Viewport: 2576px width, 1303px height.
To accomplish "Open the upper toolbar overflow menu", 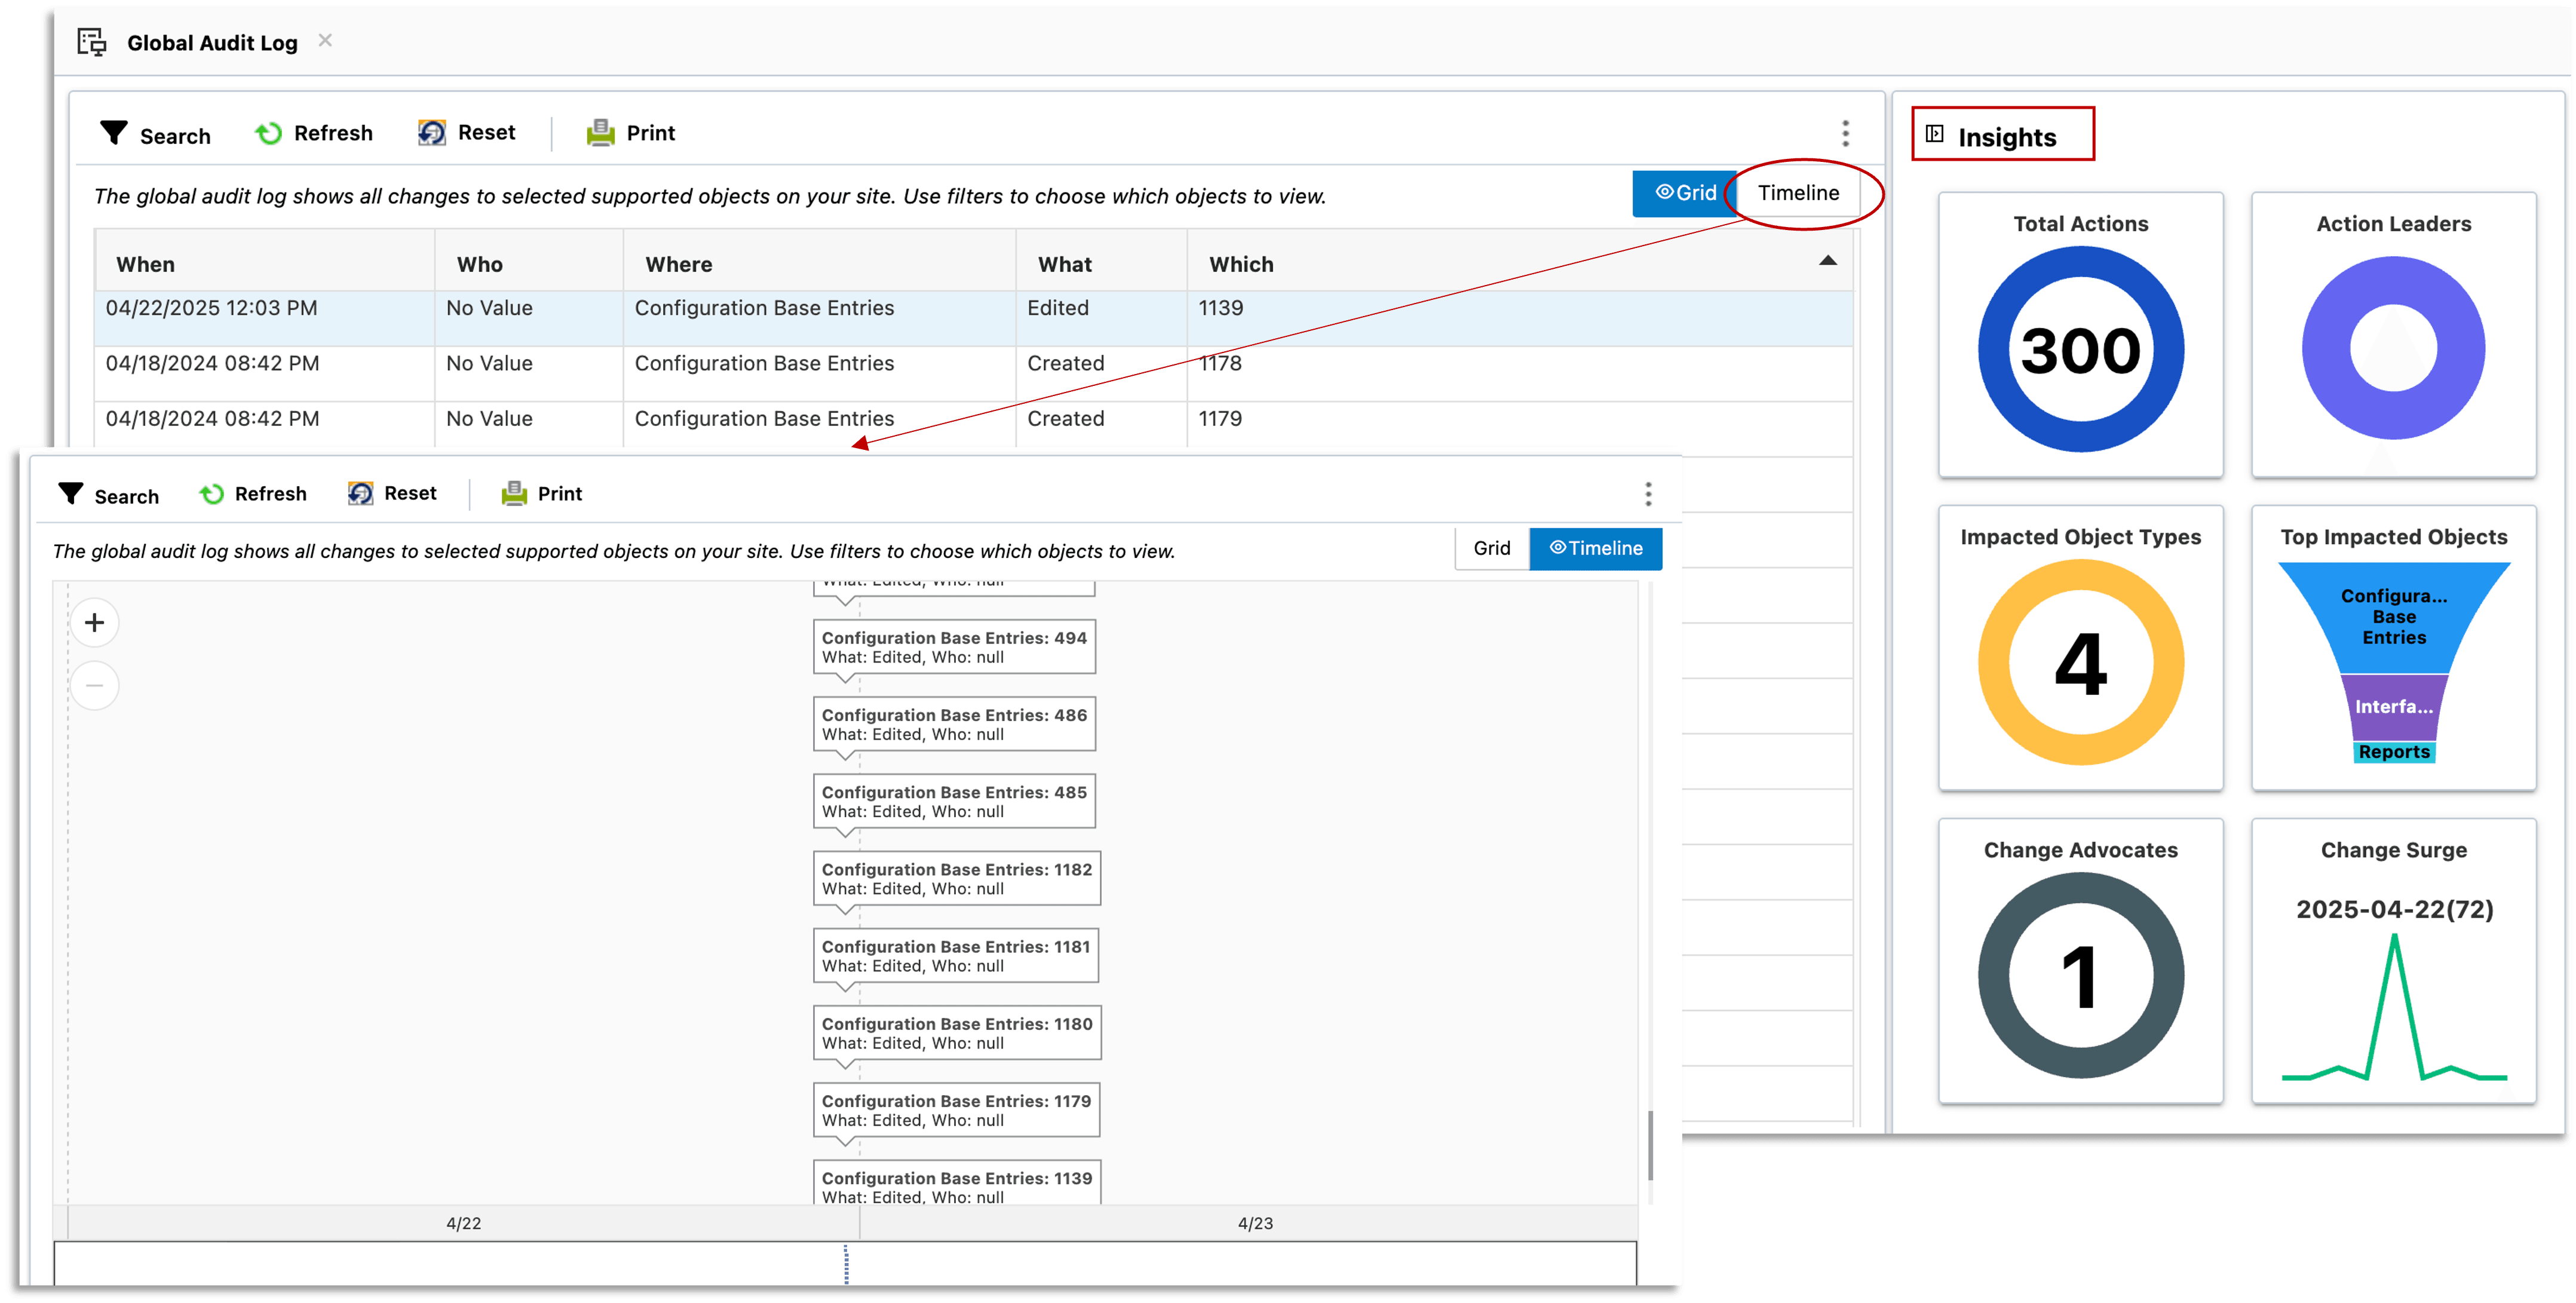I will pos(1845,133).
